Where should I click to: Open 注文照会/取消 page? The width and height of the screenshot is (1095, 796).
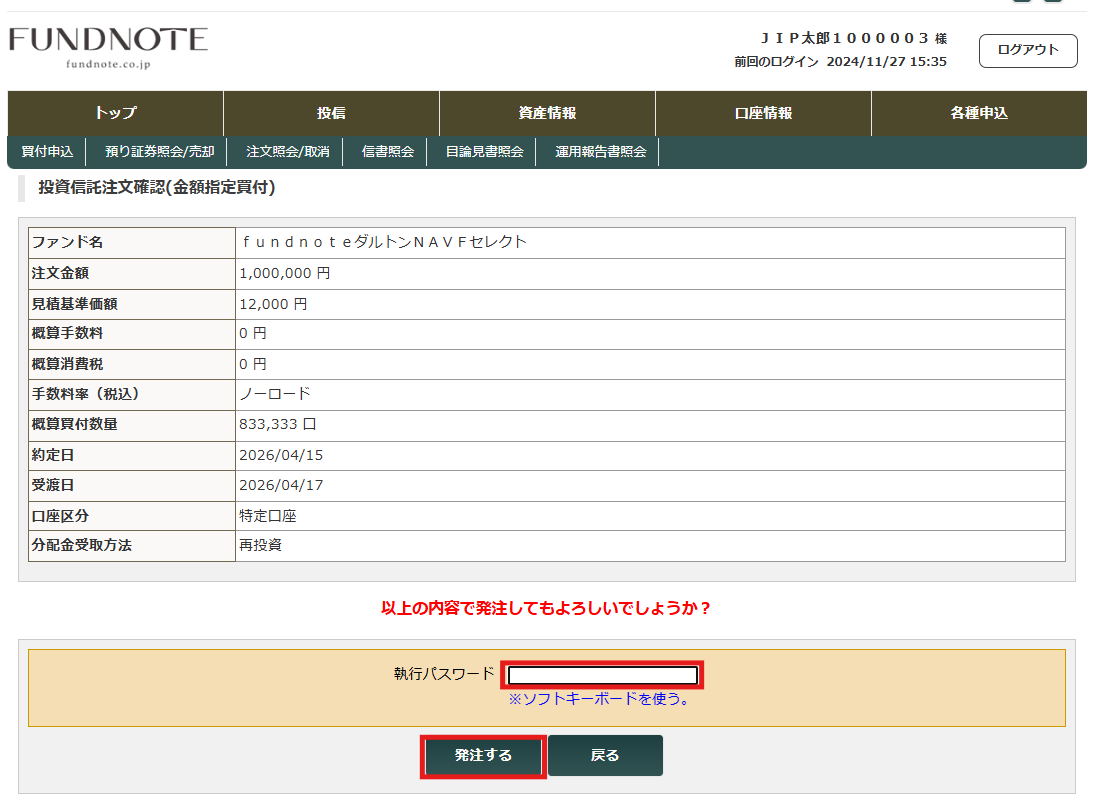coord(288,151)
